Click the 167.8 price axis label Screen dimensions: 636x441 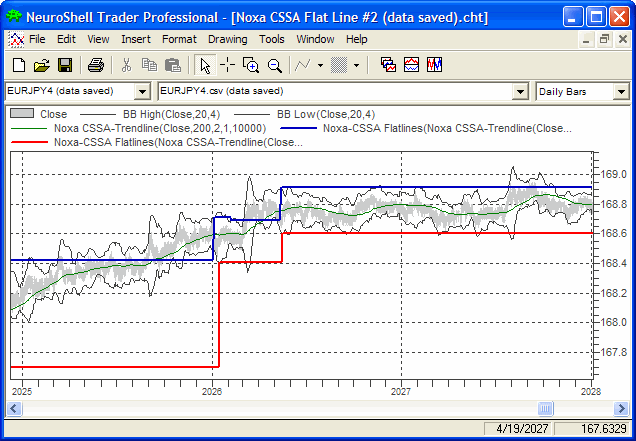point(613,352)
